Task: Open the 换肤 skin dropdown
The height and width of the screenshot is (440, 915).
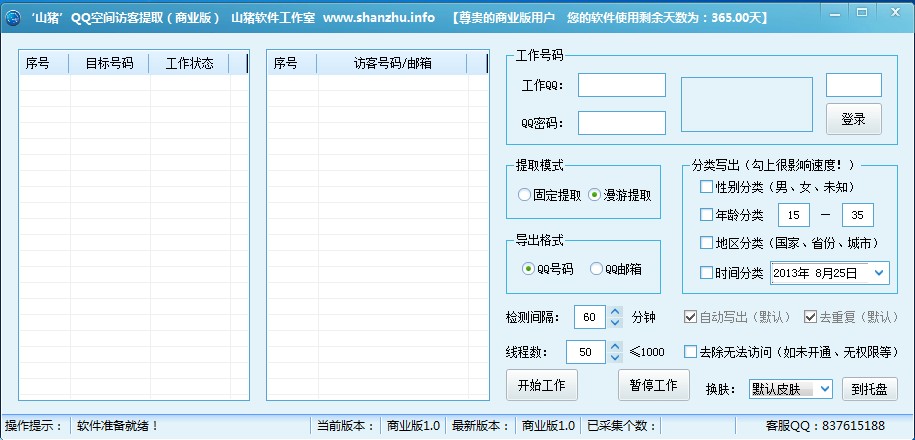Action: (x=825, y=389)
